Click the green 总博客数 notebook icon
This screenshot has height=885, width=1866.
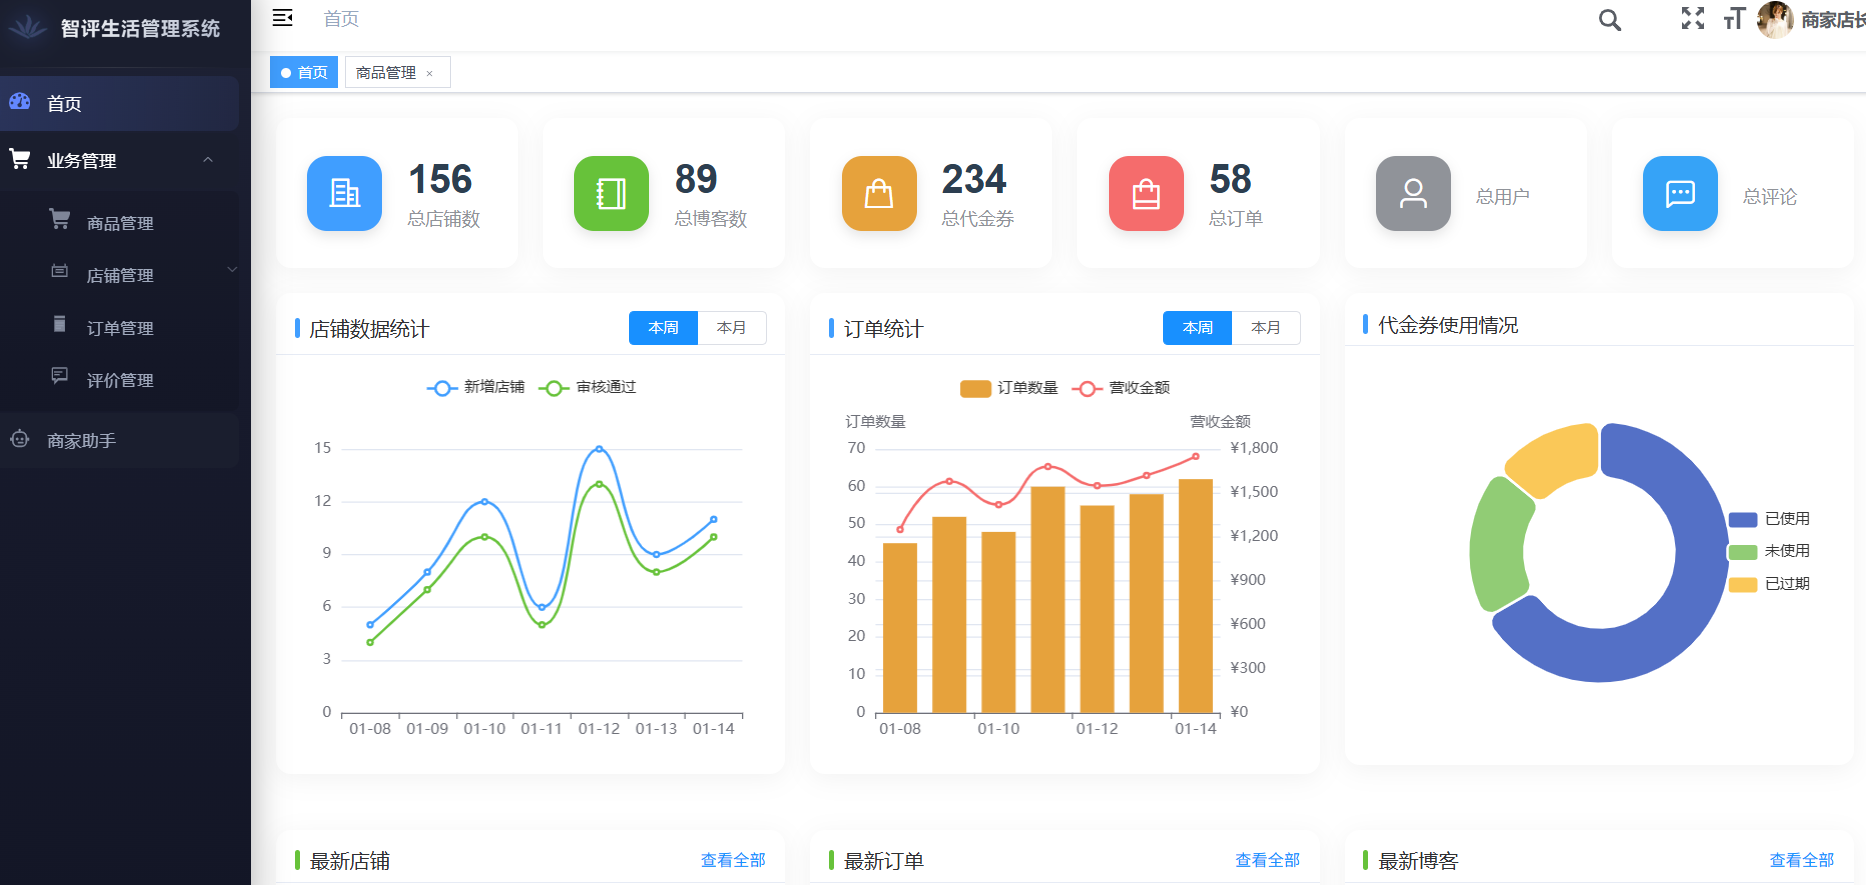(611, 193)
